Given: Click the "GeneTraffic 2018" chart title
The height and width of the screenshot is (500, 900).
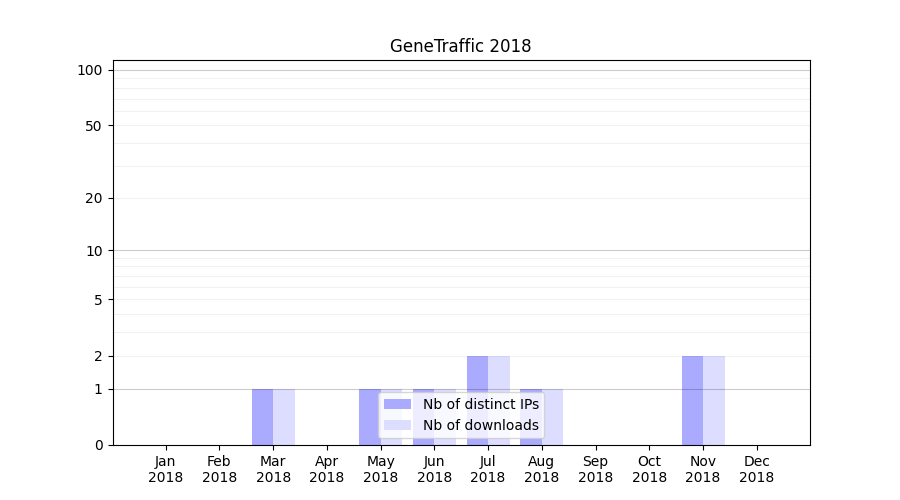Looking at the screenshot, I should coord(460,46).
